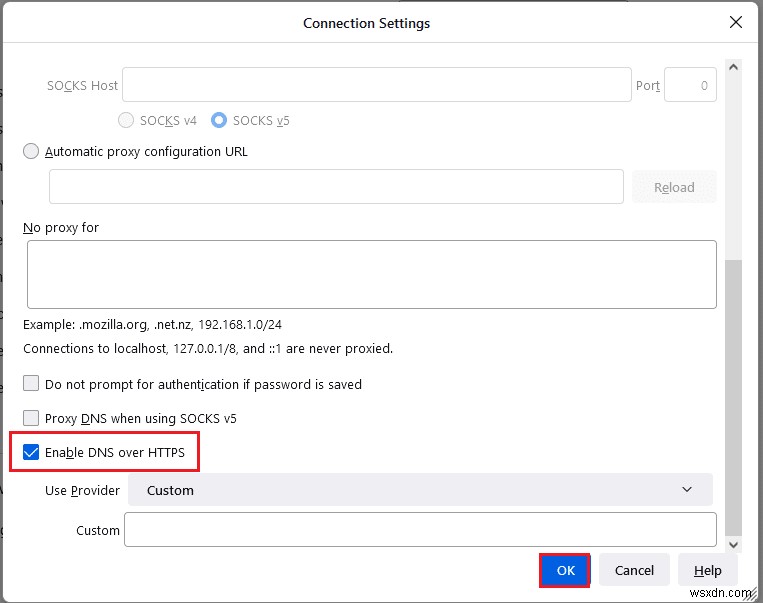
Task: Open the Use Provider dropdown
Action: point(420,490)
